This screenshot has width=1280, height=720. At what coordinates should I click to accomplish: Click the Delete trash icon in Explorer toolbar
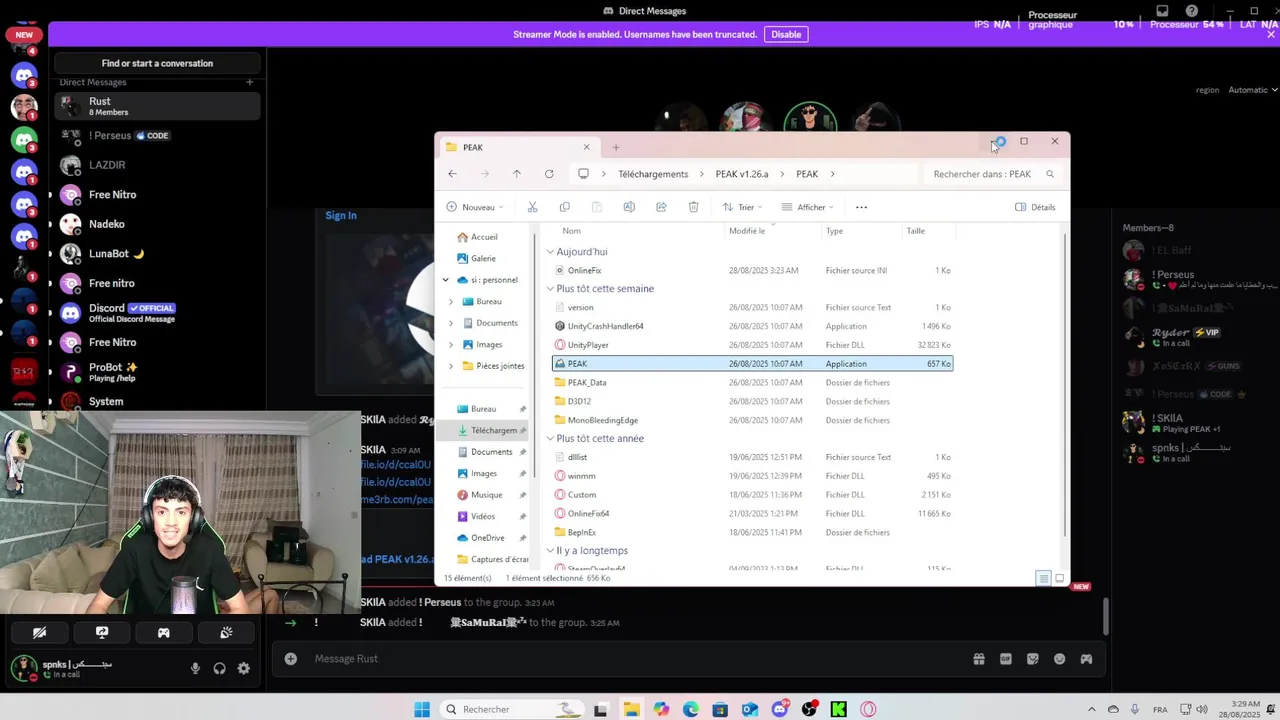(693, 207)
